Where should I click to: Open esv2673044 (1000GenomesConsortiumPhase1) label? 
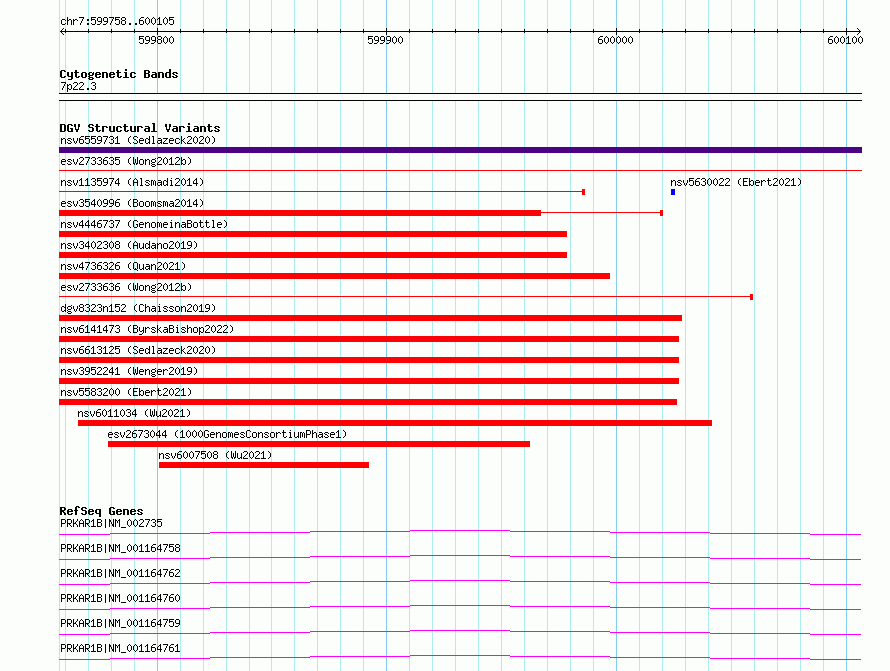tap(227, 434)
